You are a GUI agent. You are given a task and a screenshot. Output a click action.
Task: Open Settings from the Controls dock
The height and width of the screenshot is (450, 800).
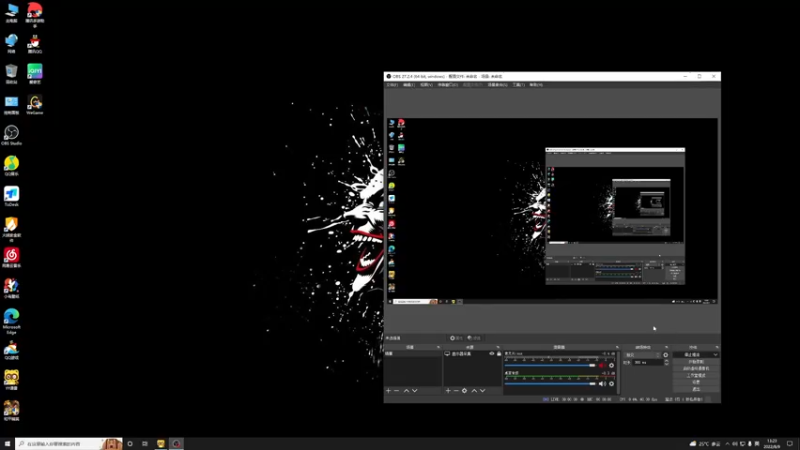point(696,382)
